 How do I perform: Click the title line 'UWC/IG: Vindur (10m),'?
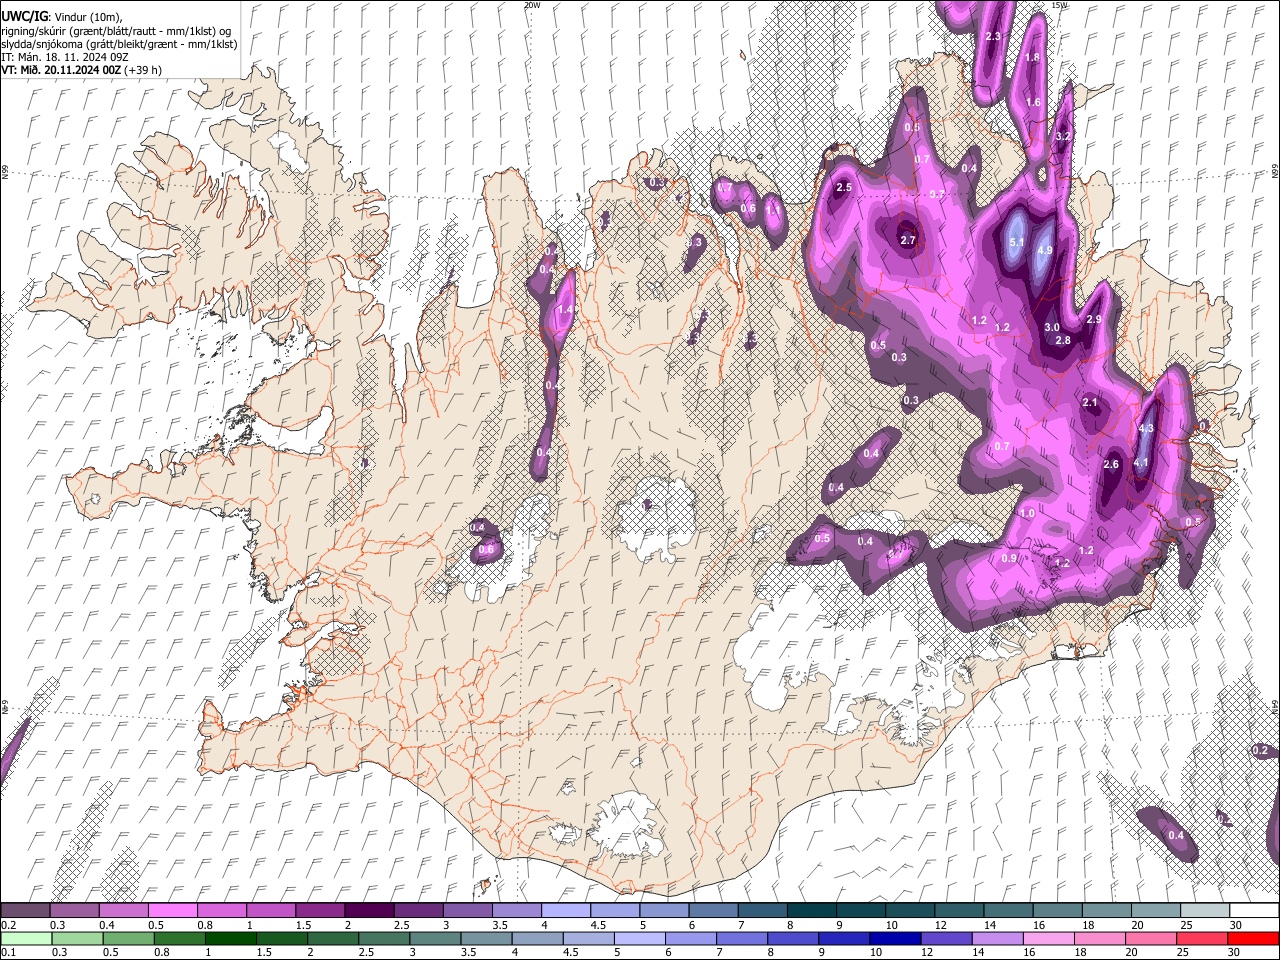pyautogui.click(x=59, y=16)
